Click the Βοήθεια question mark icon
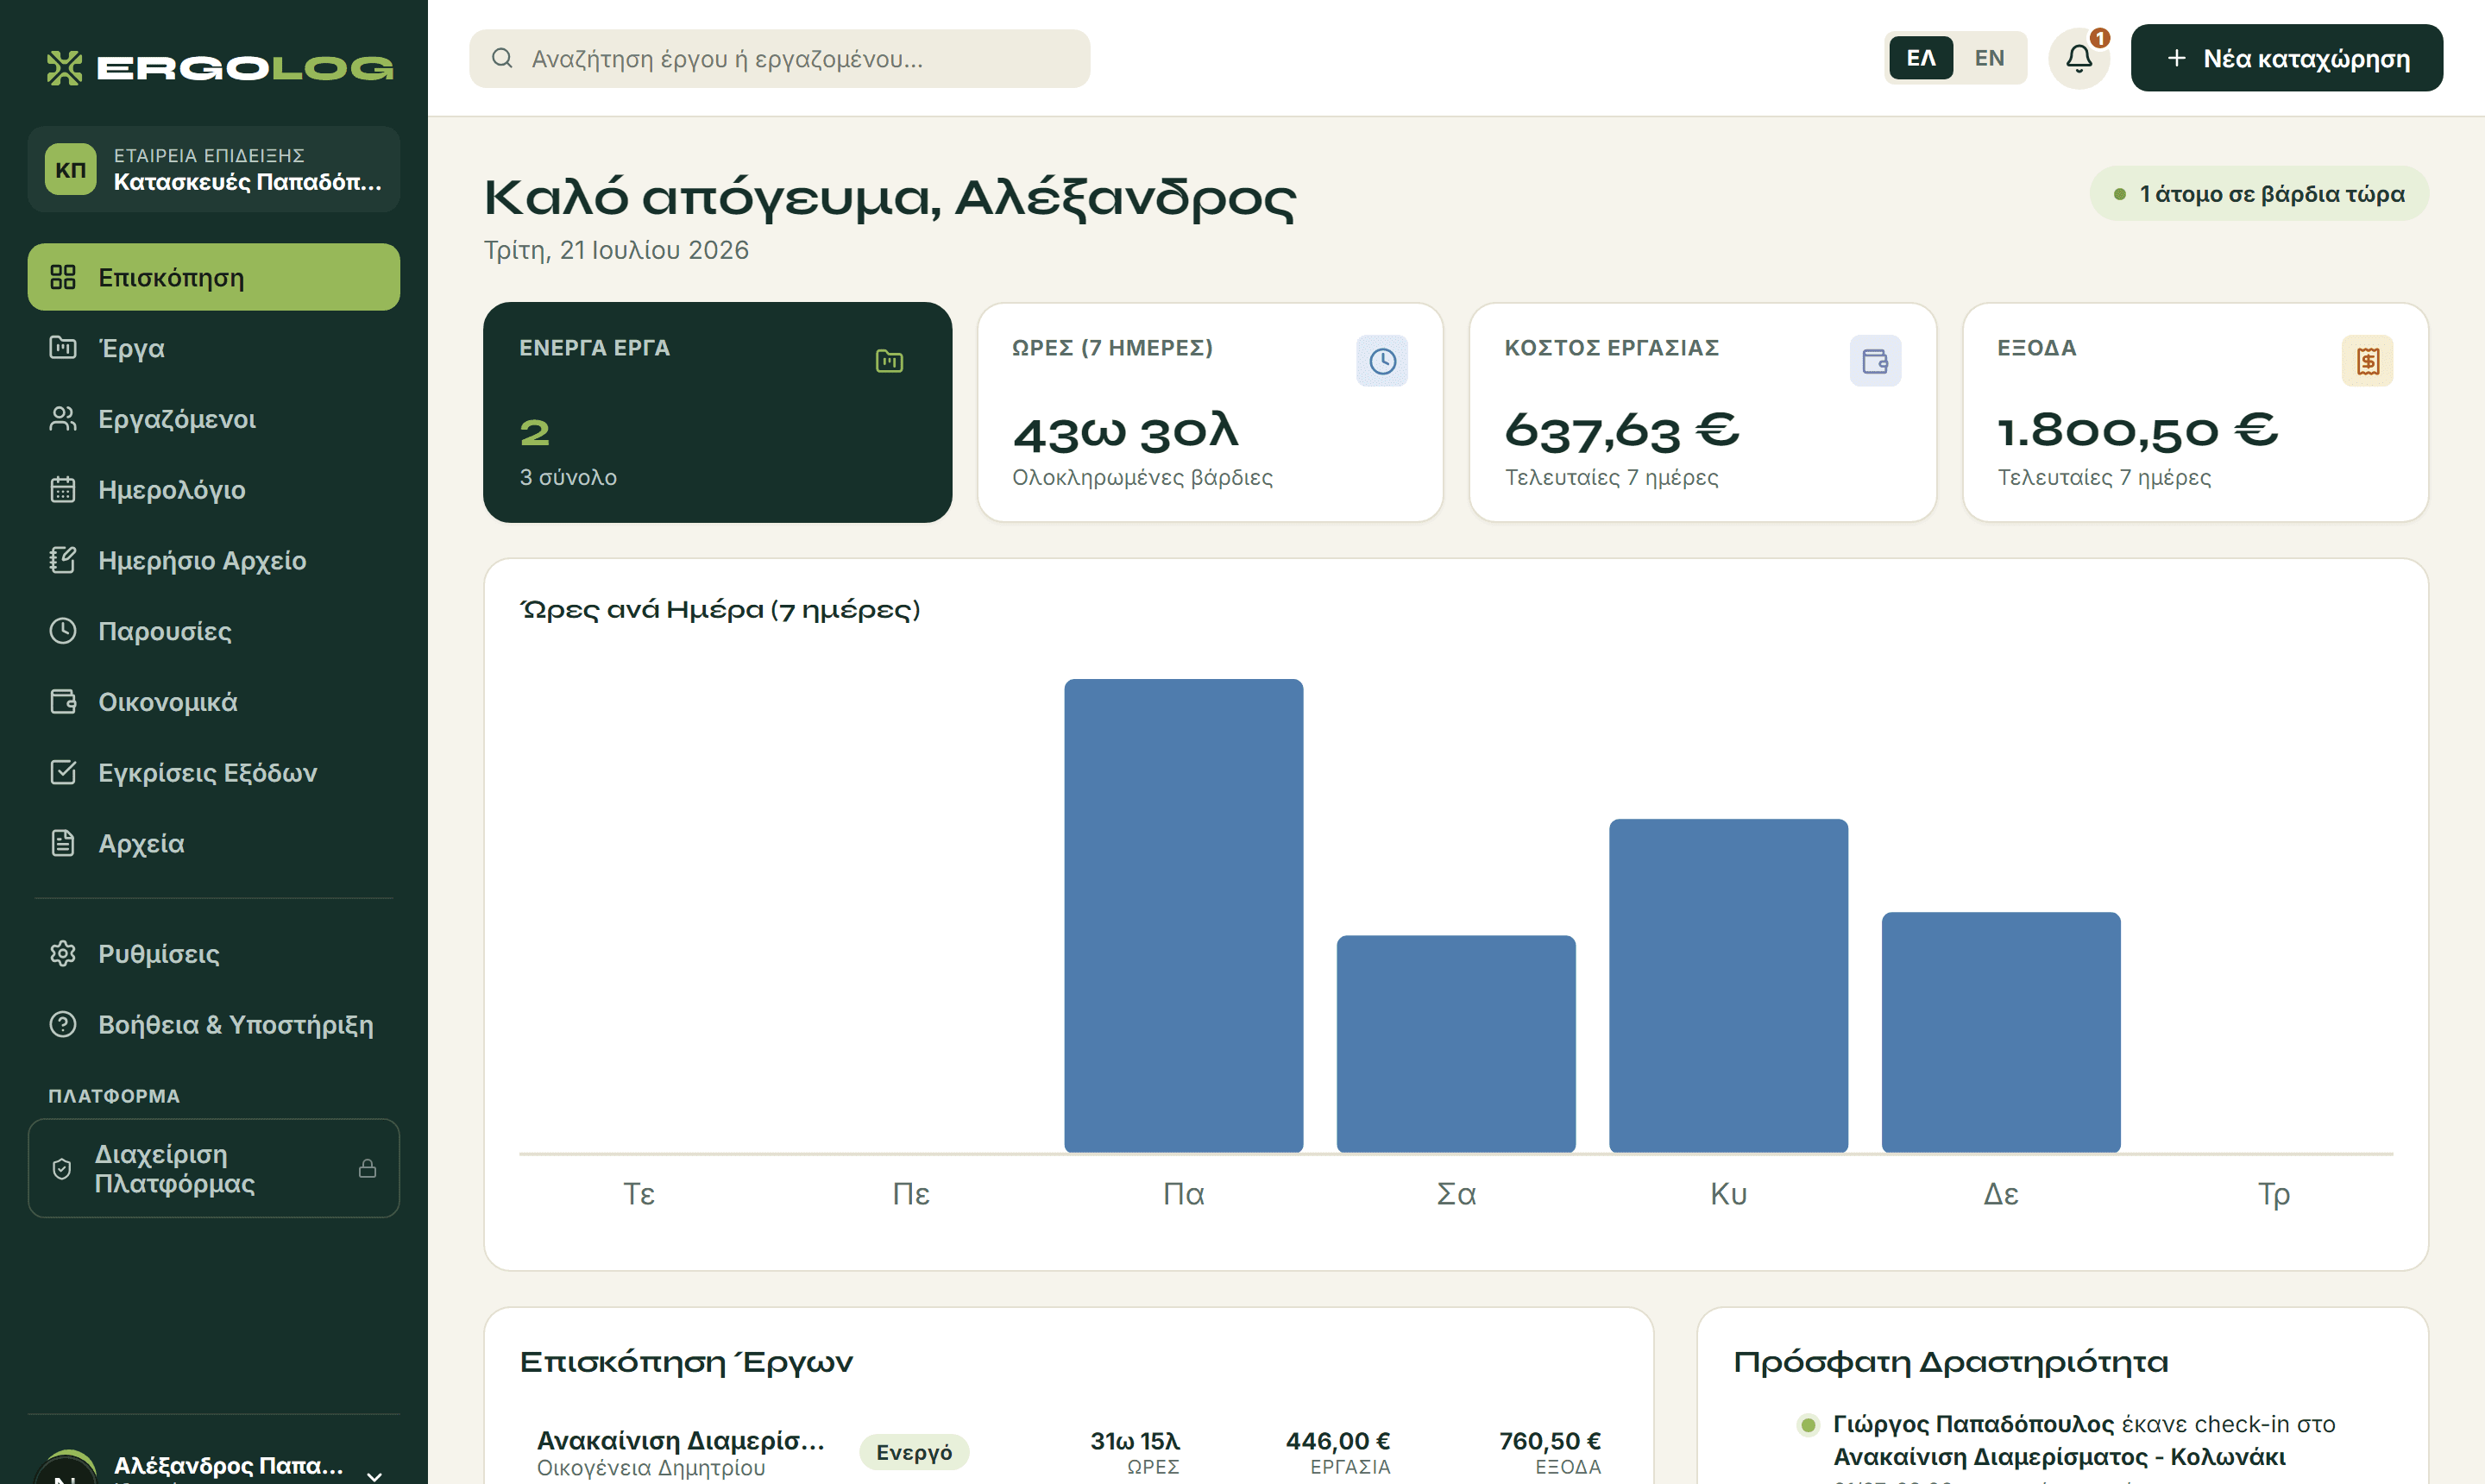Screen dimensions: 2485x1484 (63, 1025)
